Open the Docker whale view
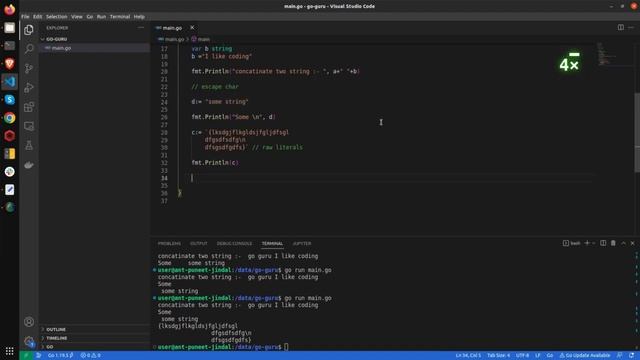Image resolution: width=640 pixels, height=360 pixels. point(29,165)
